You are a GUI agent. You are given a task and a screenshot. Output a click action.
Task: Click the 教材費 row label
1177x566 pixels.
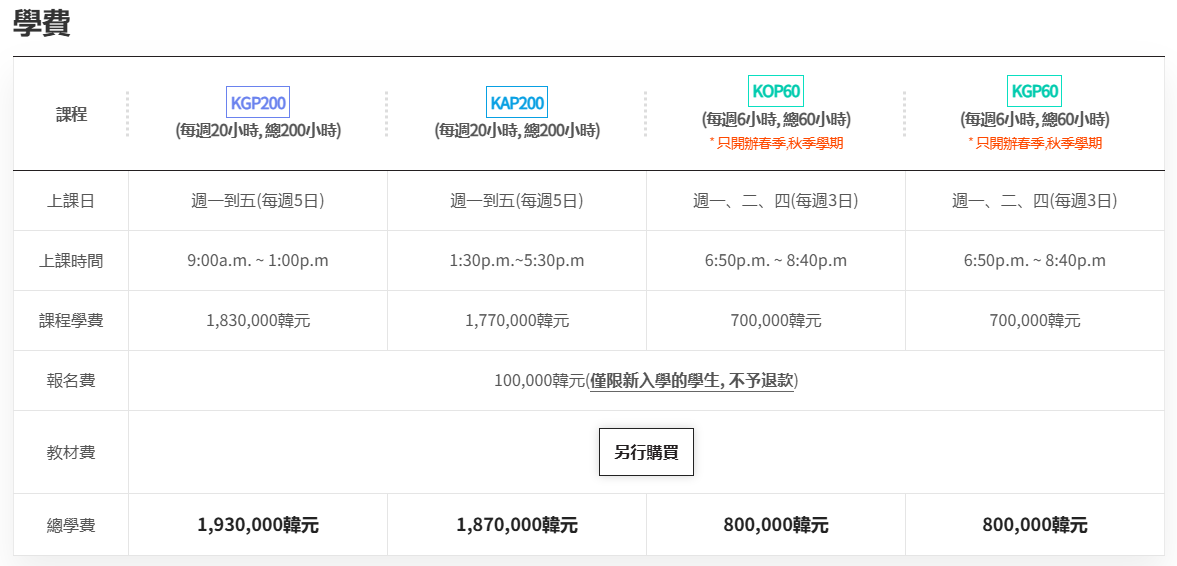pos(71,452)
